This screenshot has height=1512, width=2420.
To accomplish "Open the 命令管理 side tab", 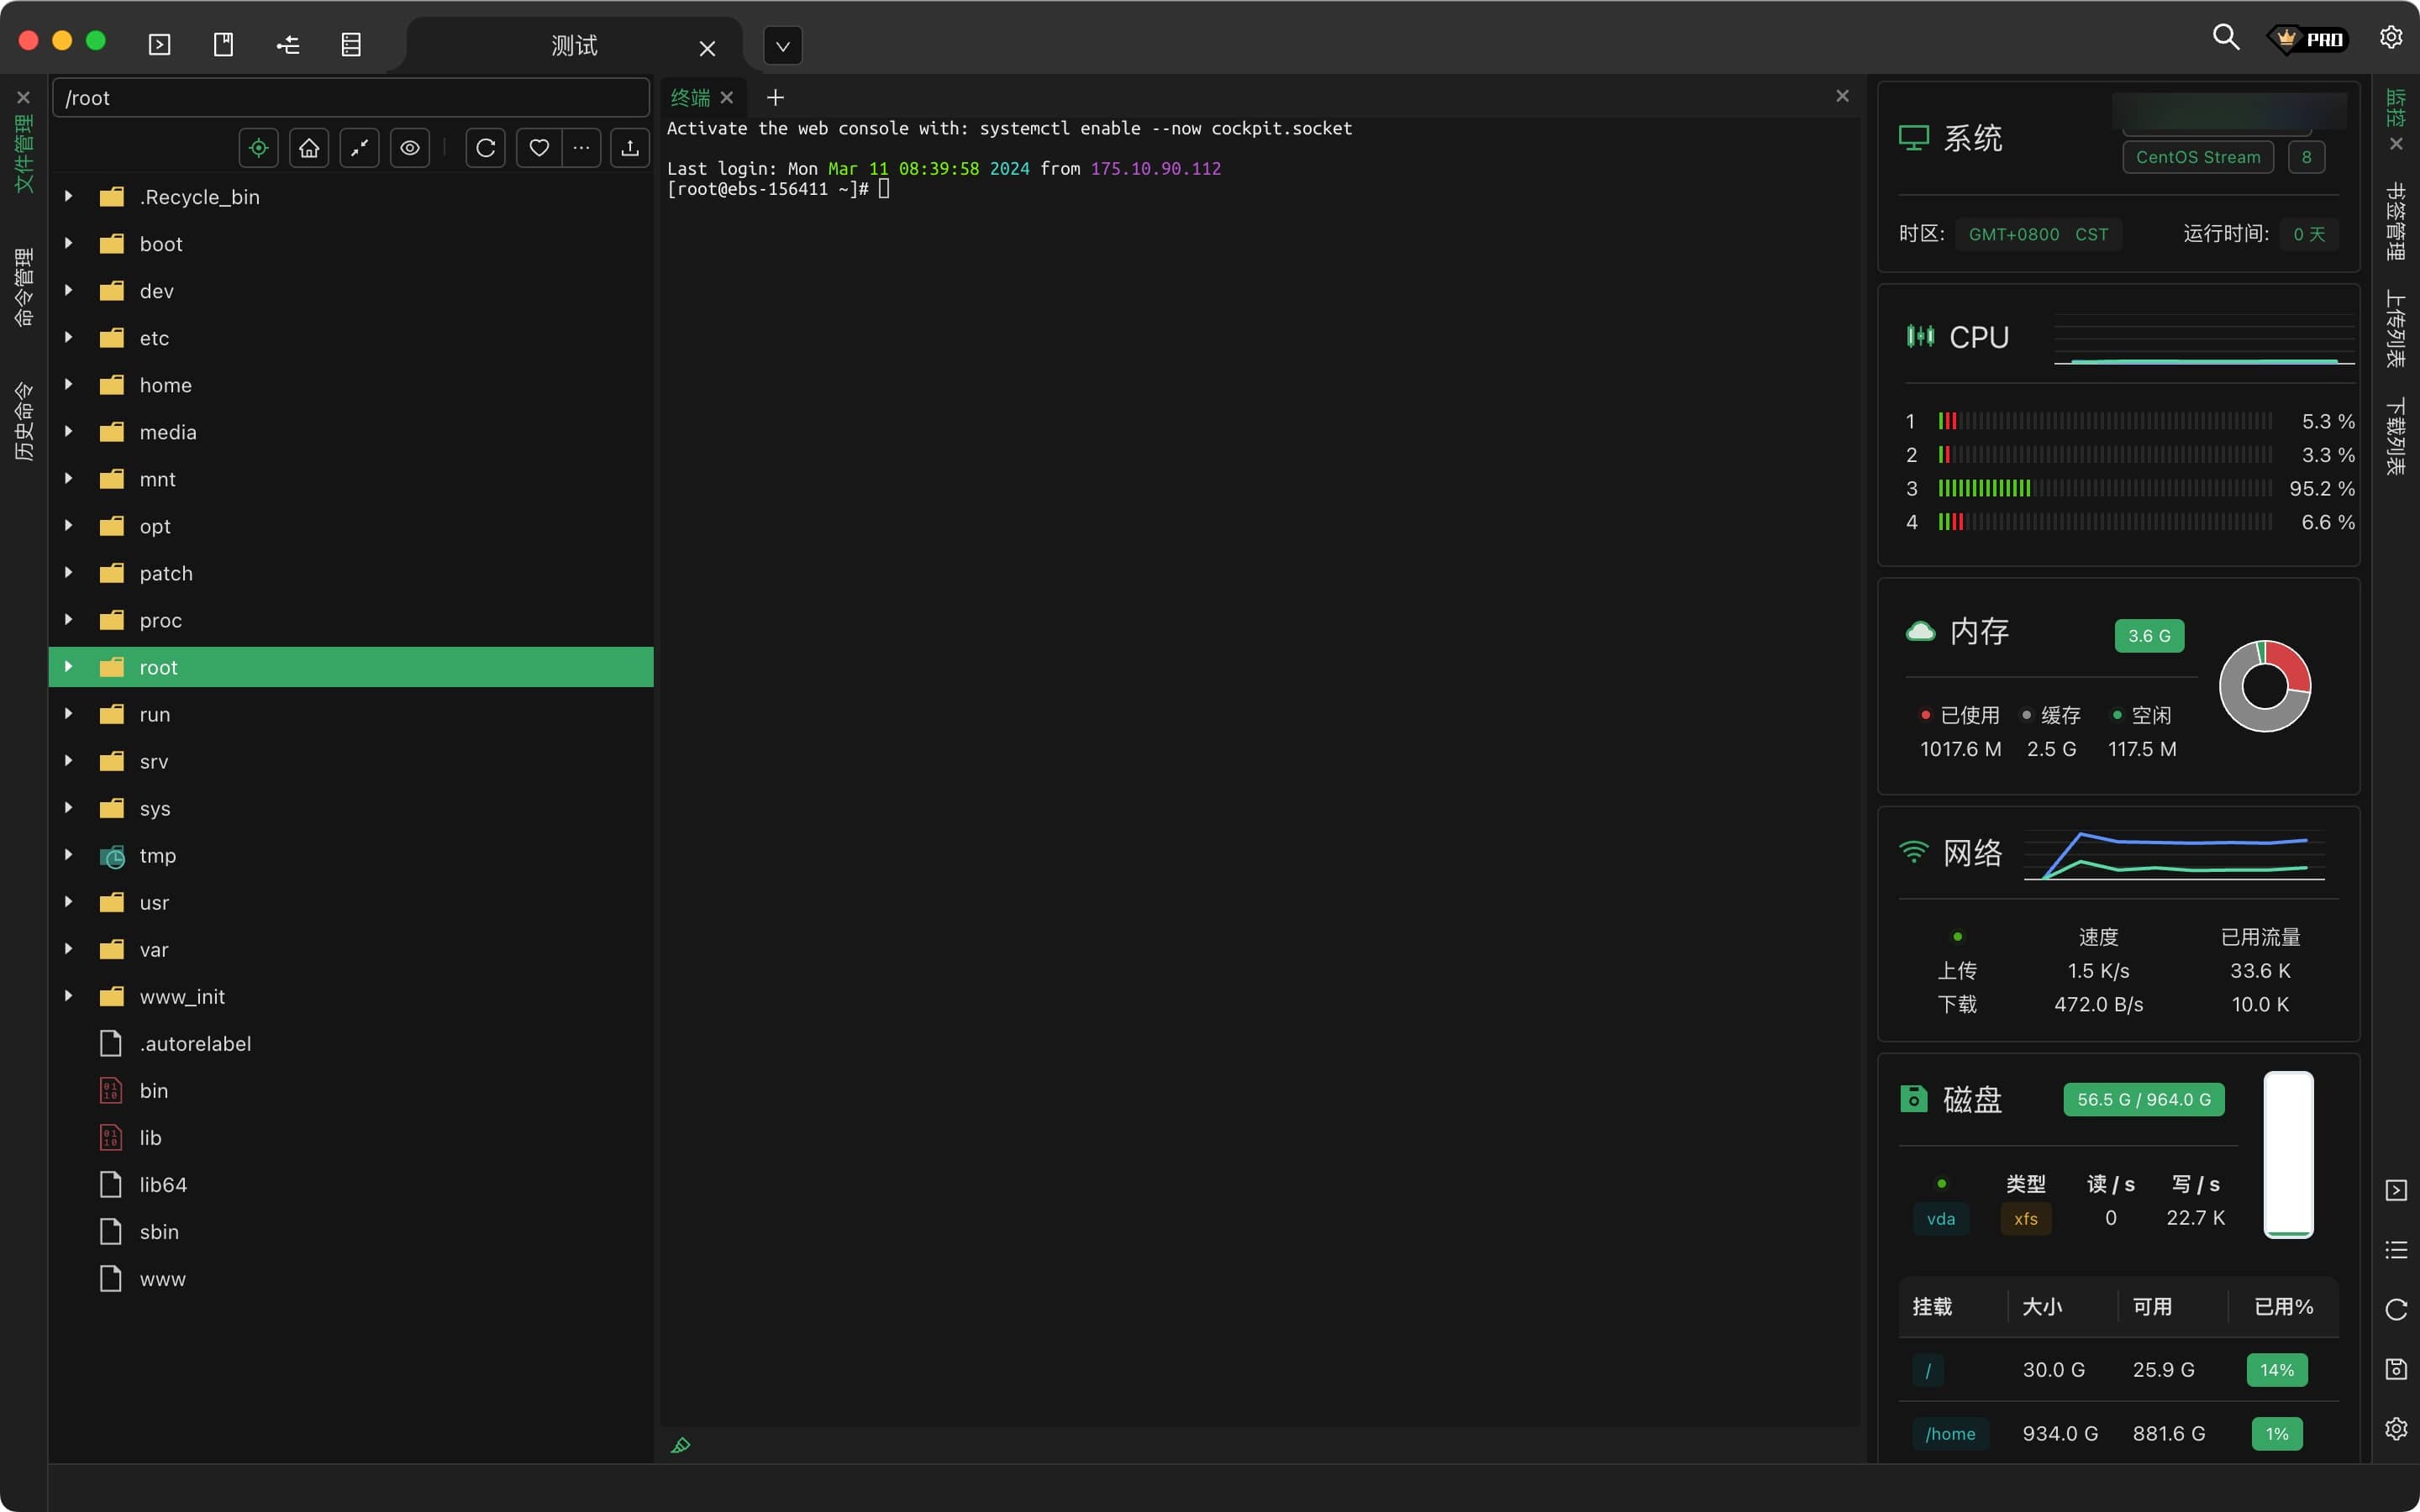I will pyautogui.click(x=24, y=287).
